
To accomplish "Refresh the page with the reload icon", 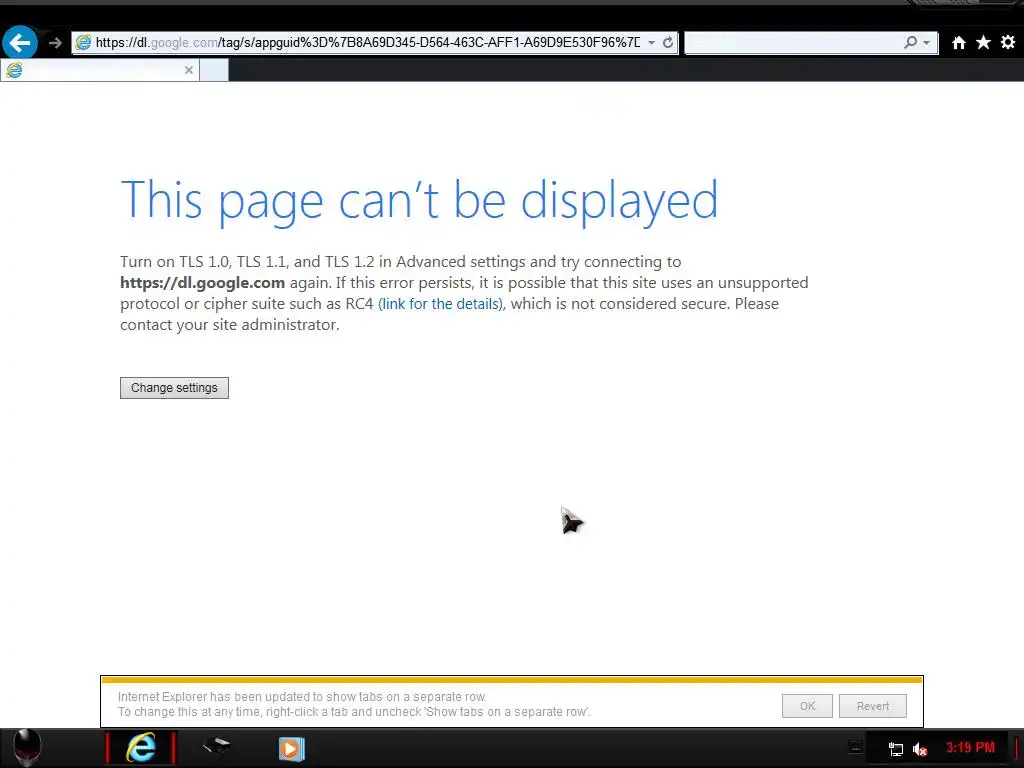I will pos(667,42).
